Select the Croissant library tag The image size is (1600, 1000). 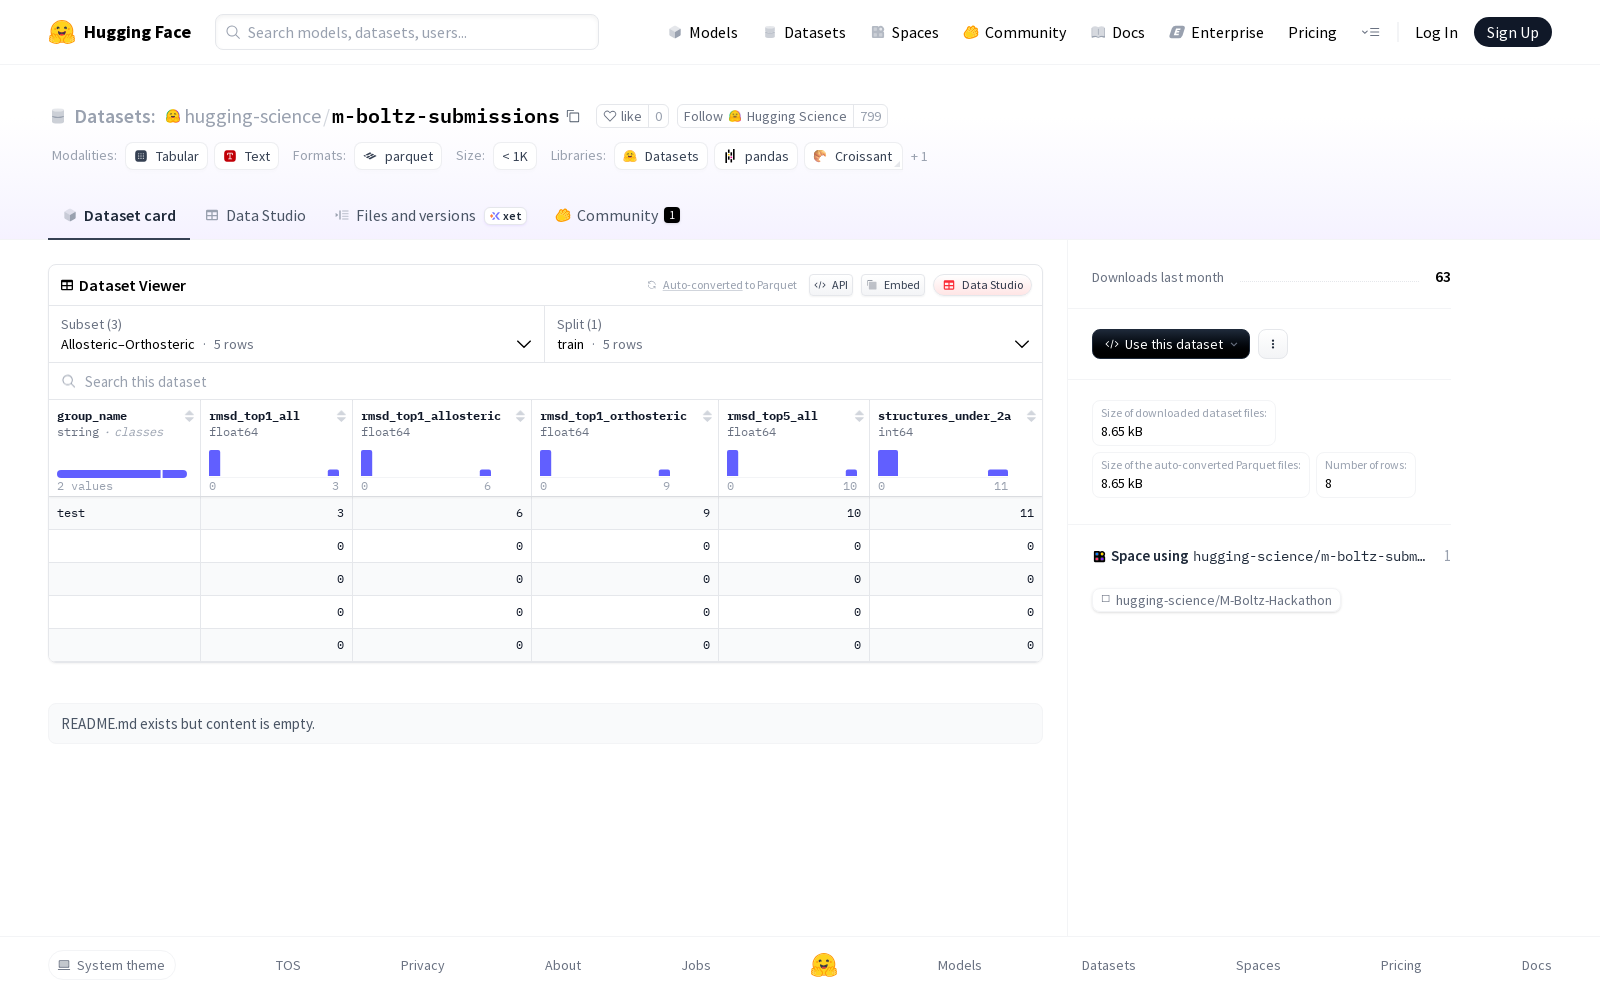tap(853, 156)
